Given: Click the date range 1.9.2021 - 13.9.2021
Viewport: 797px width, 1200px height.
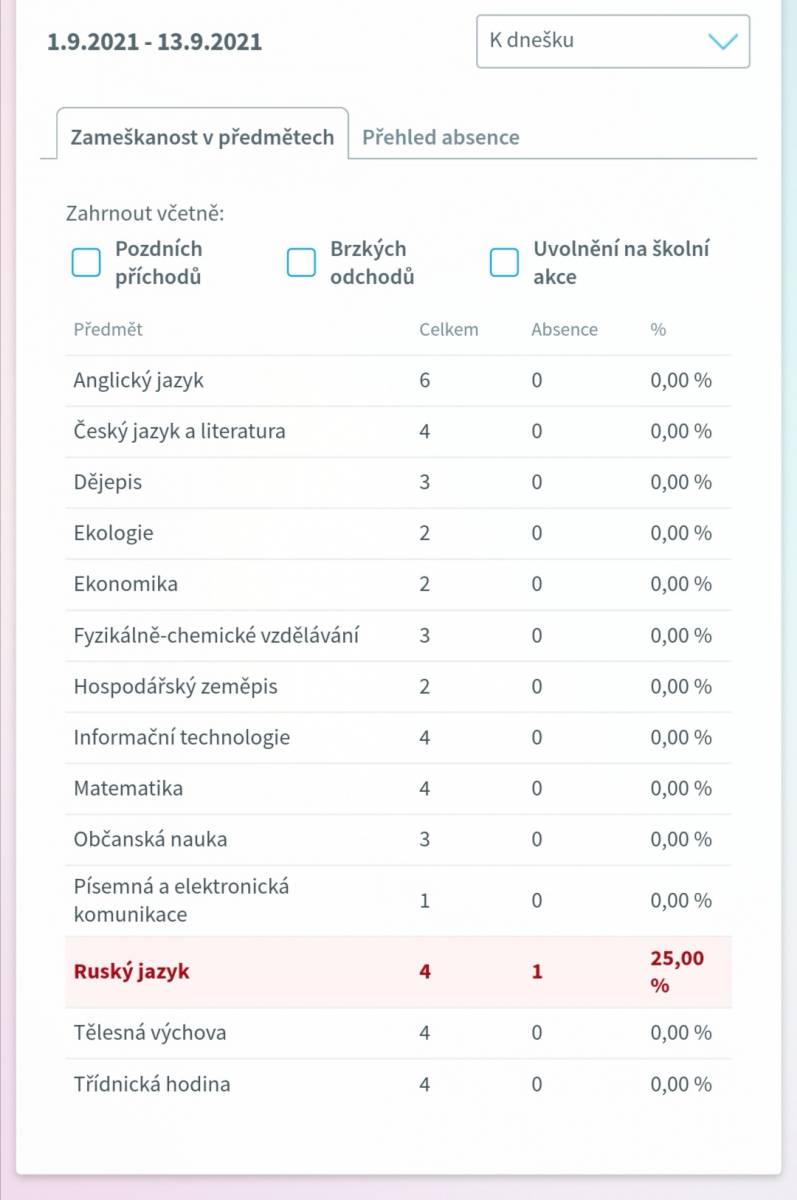Looking at the screenshot, I should pos(155,42).
